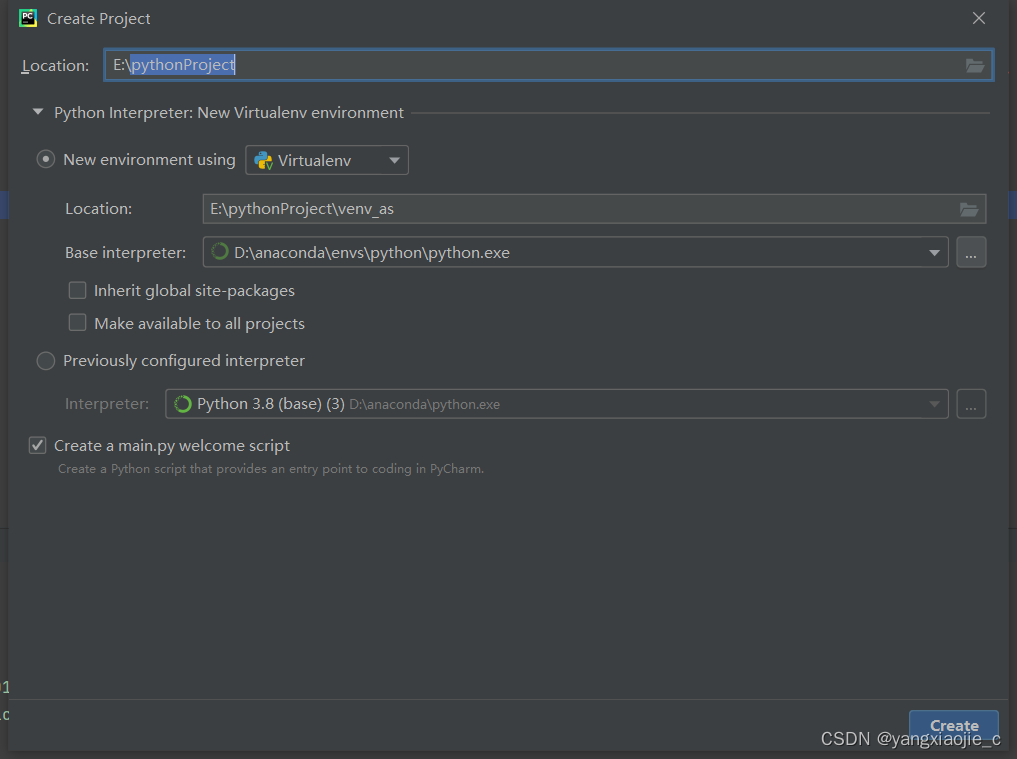Screen dimensions: 1017x759
Task: Enable Inherit global site-packages checkbox
Action: pos(77,290)
